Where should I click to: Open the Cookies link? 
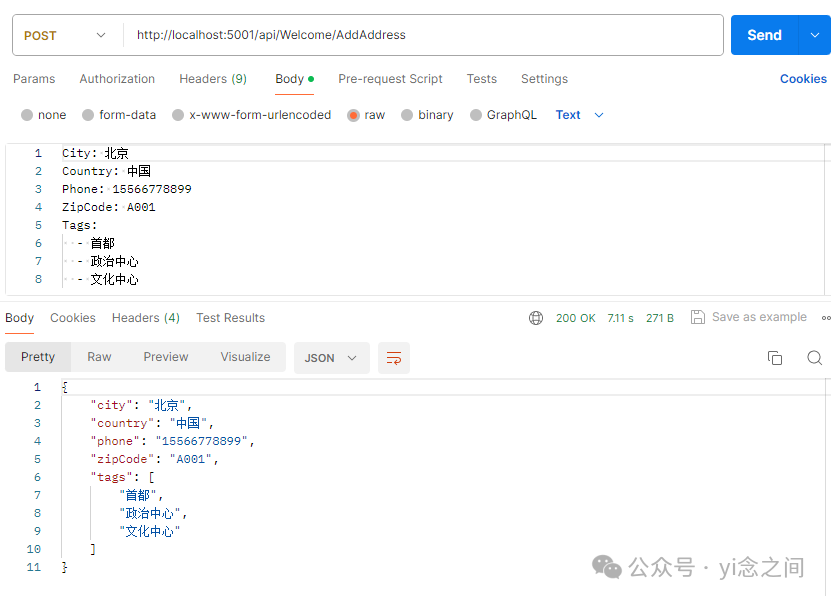tap(803, 79)
